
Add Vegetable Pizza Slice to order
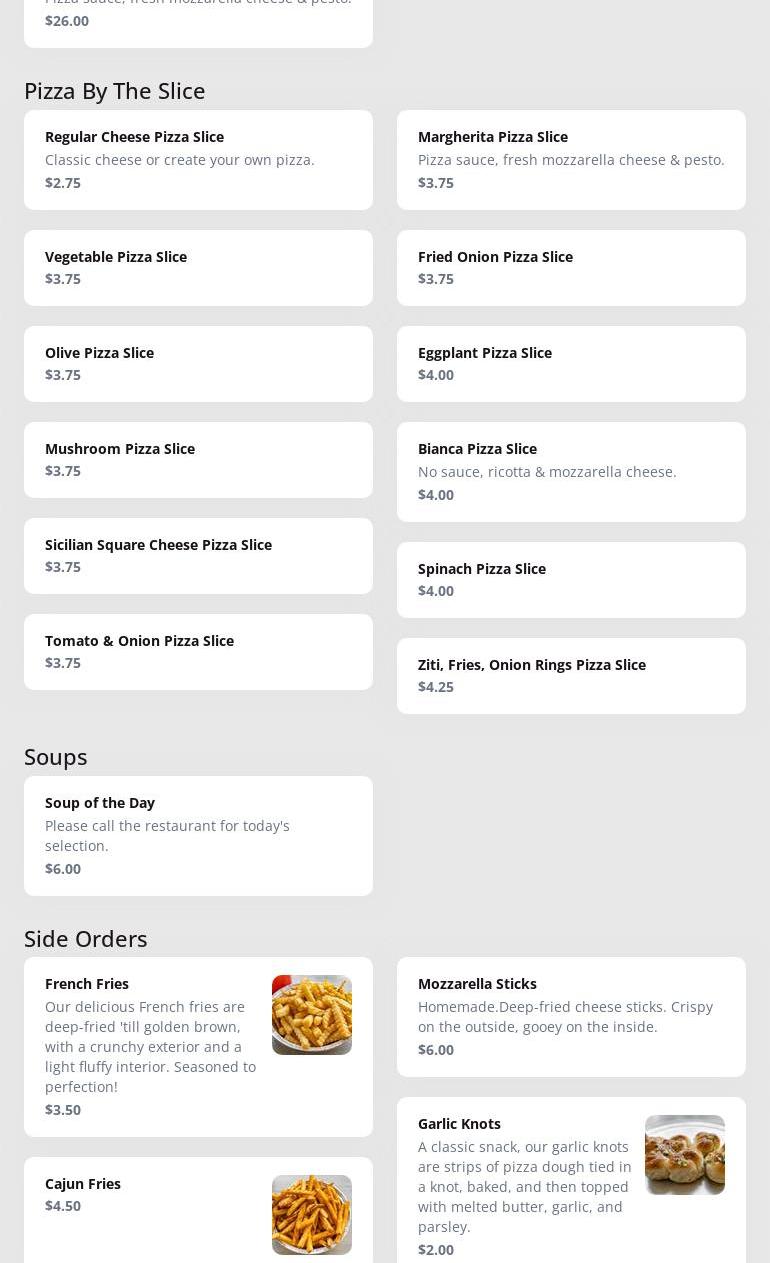(x=198, y=268)
